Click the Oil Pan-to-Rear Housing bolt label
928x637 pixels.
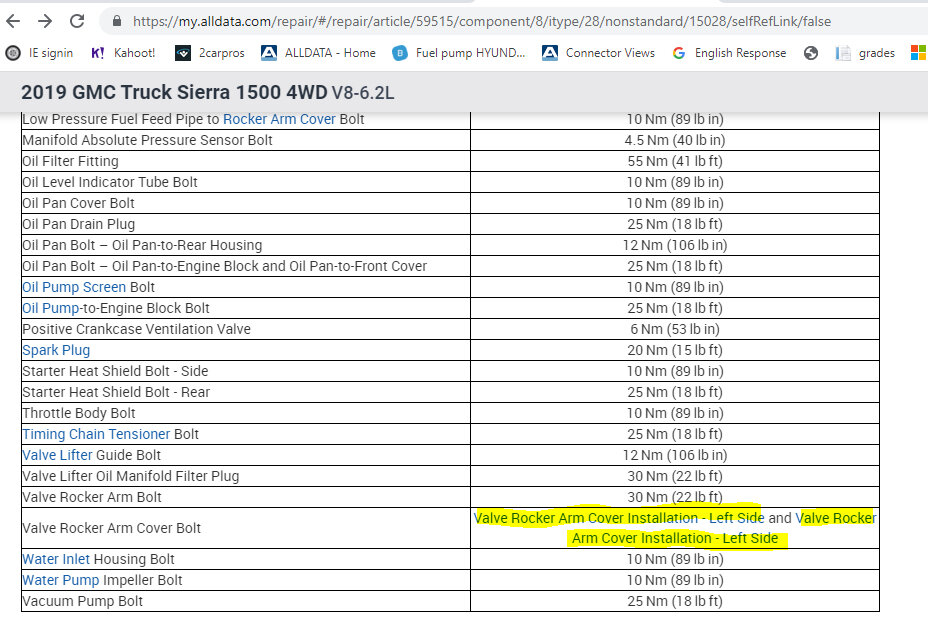coord(142,245)
